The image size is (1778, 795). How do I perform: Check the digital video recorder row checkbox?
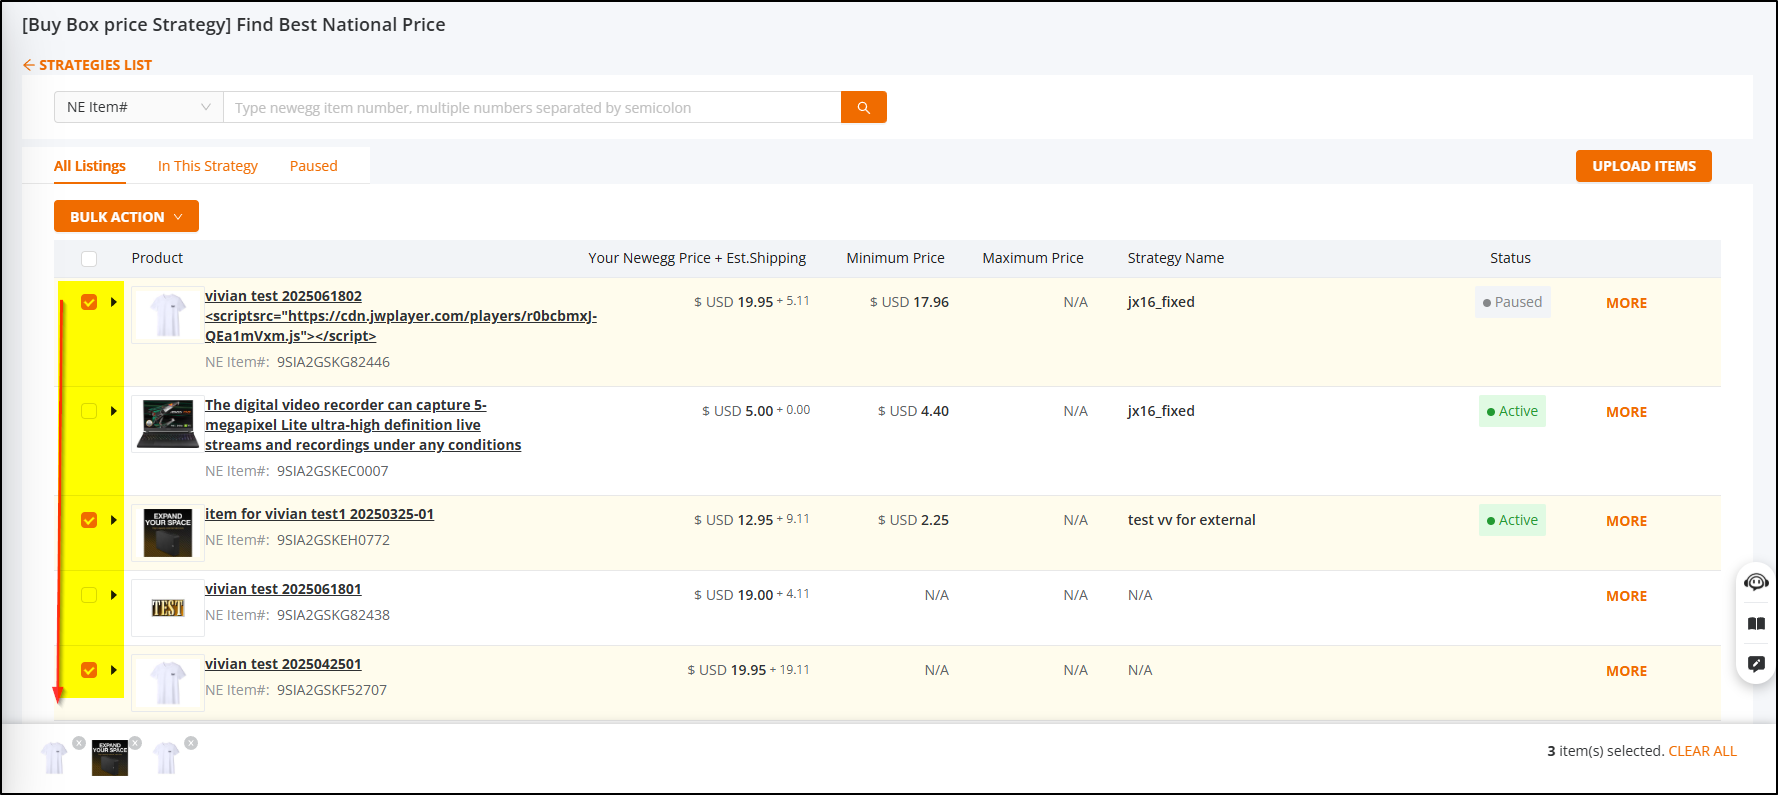point(89,411)
